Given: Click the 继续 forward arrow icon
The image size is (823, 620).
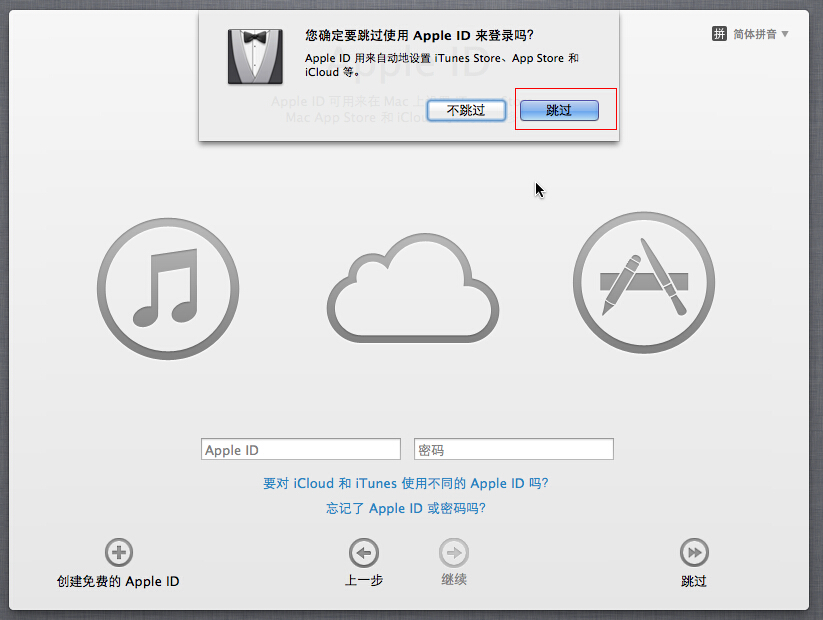Looking at the screenshot, I should (x=454, y=553).
